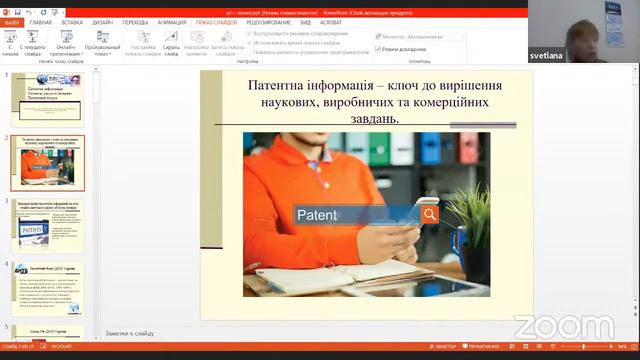Viewport: 640px width, 360px height.
Task: Toggle Play narrations (Воспроизвести речевое сопровождение) checkbox
Action: tap(249, 33)
